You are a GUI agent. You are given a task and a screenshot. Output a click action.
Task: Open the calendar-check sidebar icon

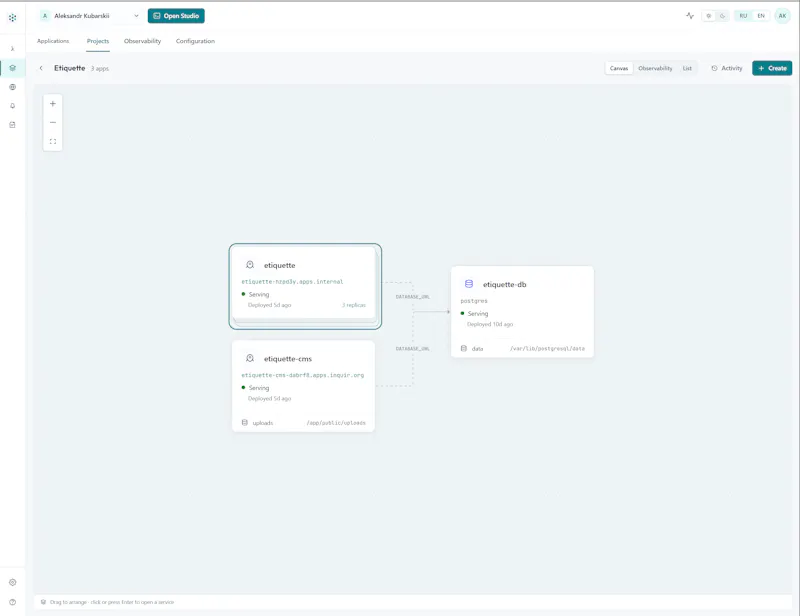[12, 125]
